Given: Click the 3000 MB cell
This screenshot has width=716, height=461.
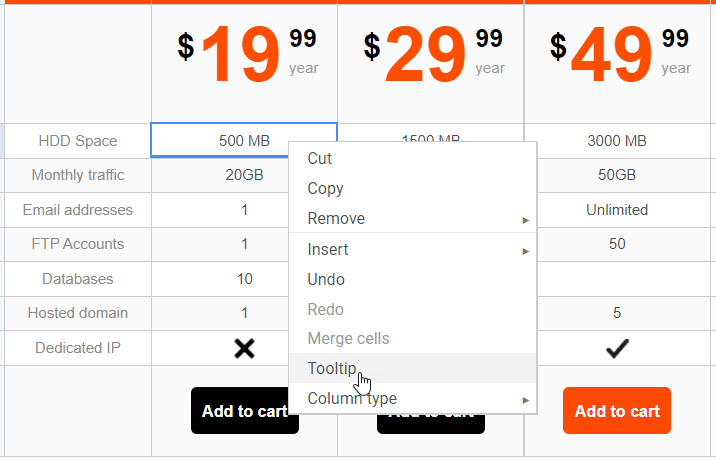Looking at the screenshot, I should 617,141.
